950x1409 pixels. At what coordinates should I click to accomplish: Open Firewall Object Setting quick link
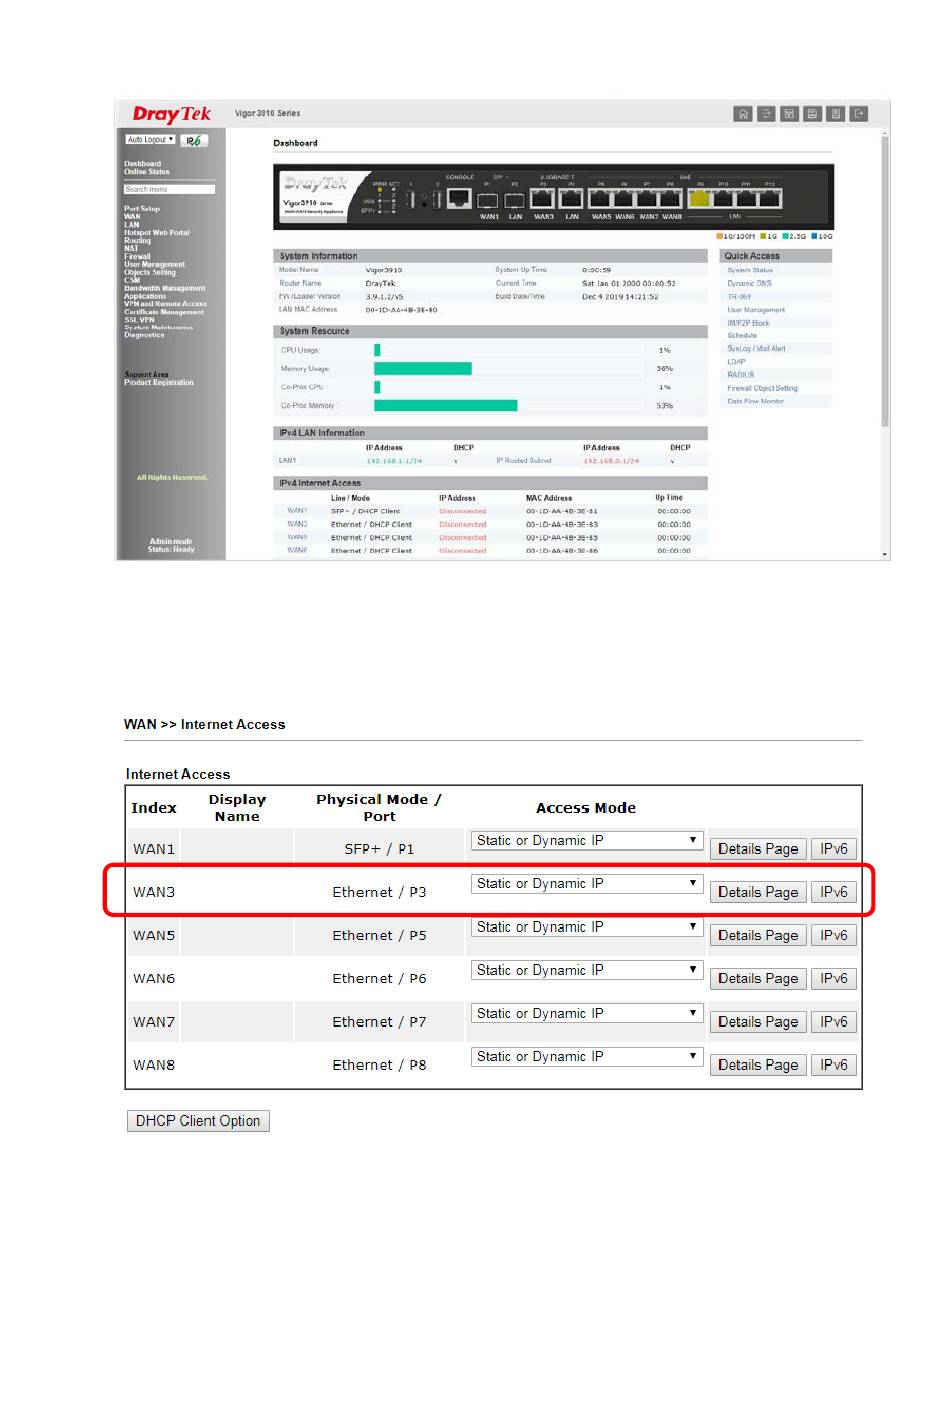click(x=762, y=388)
